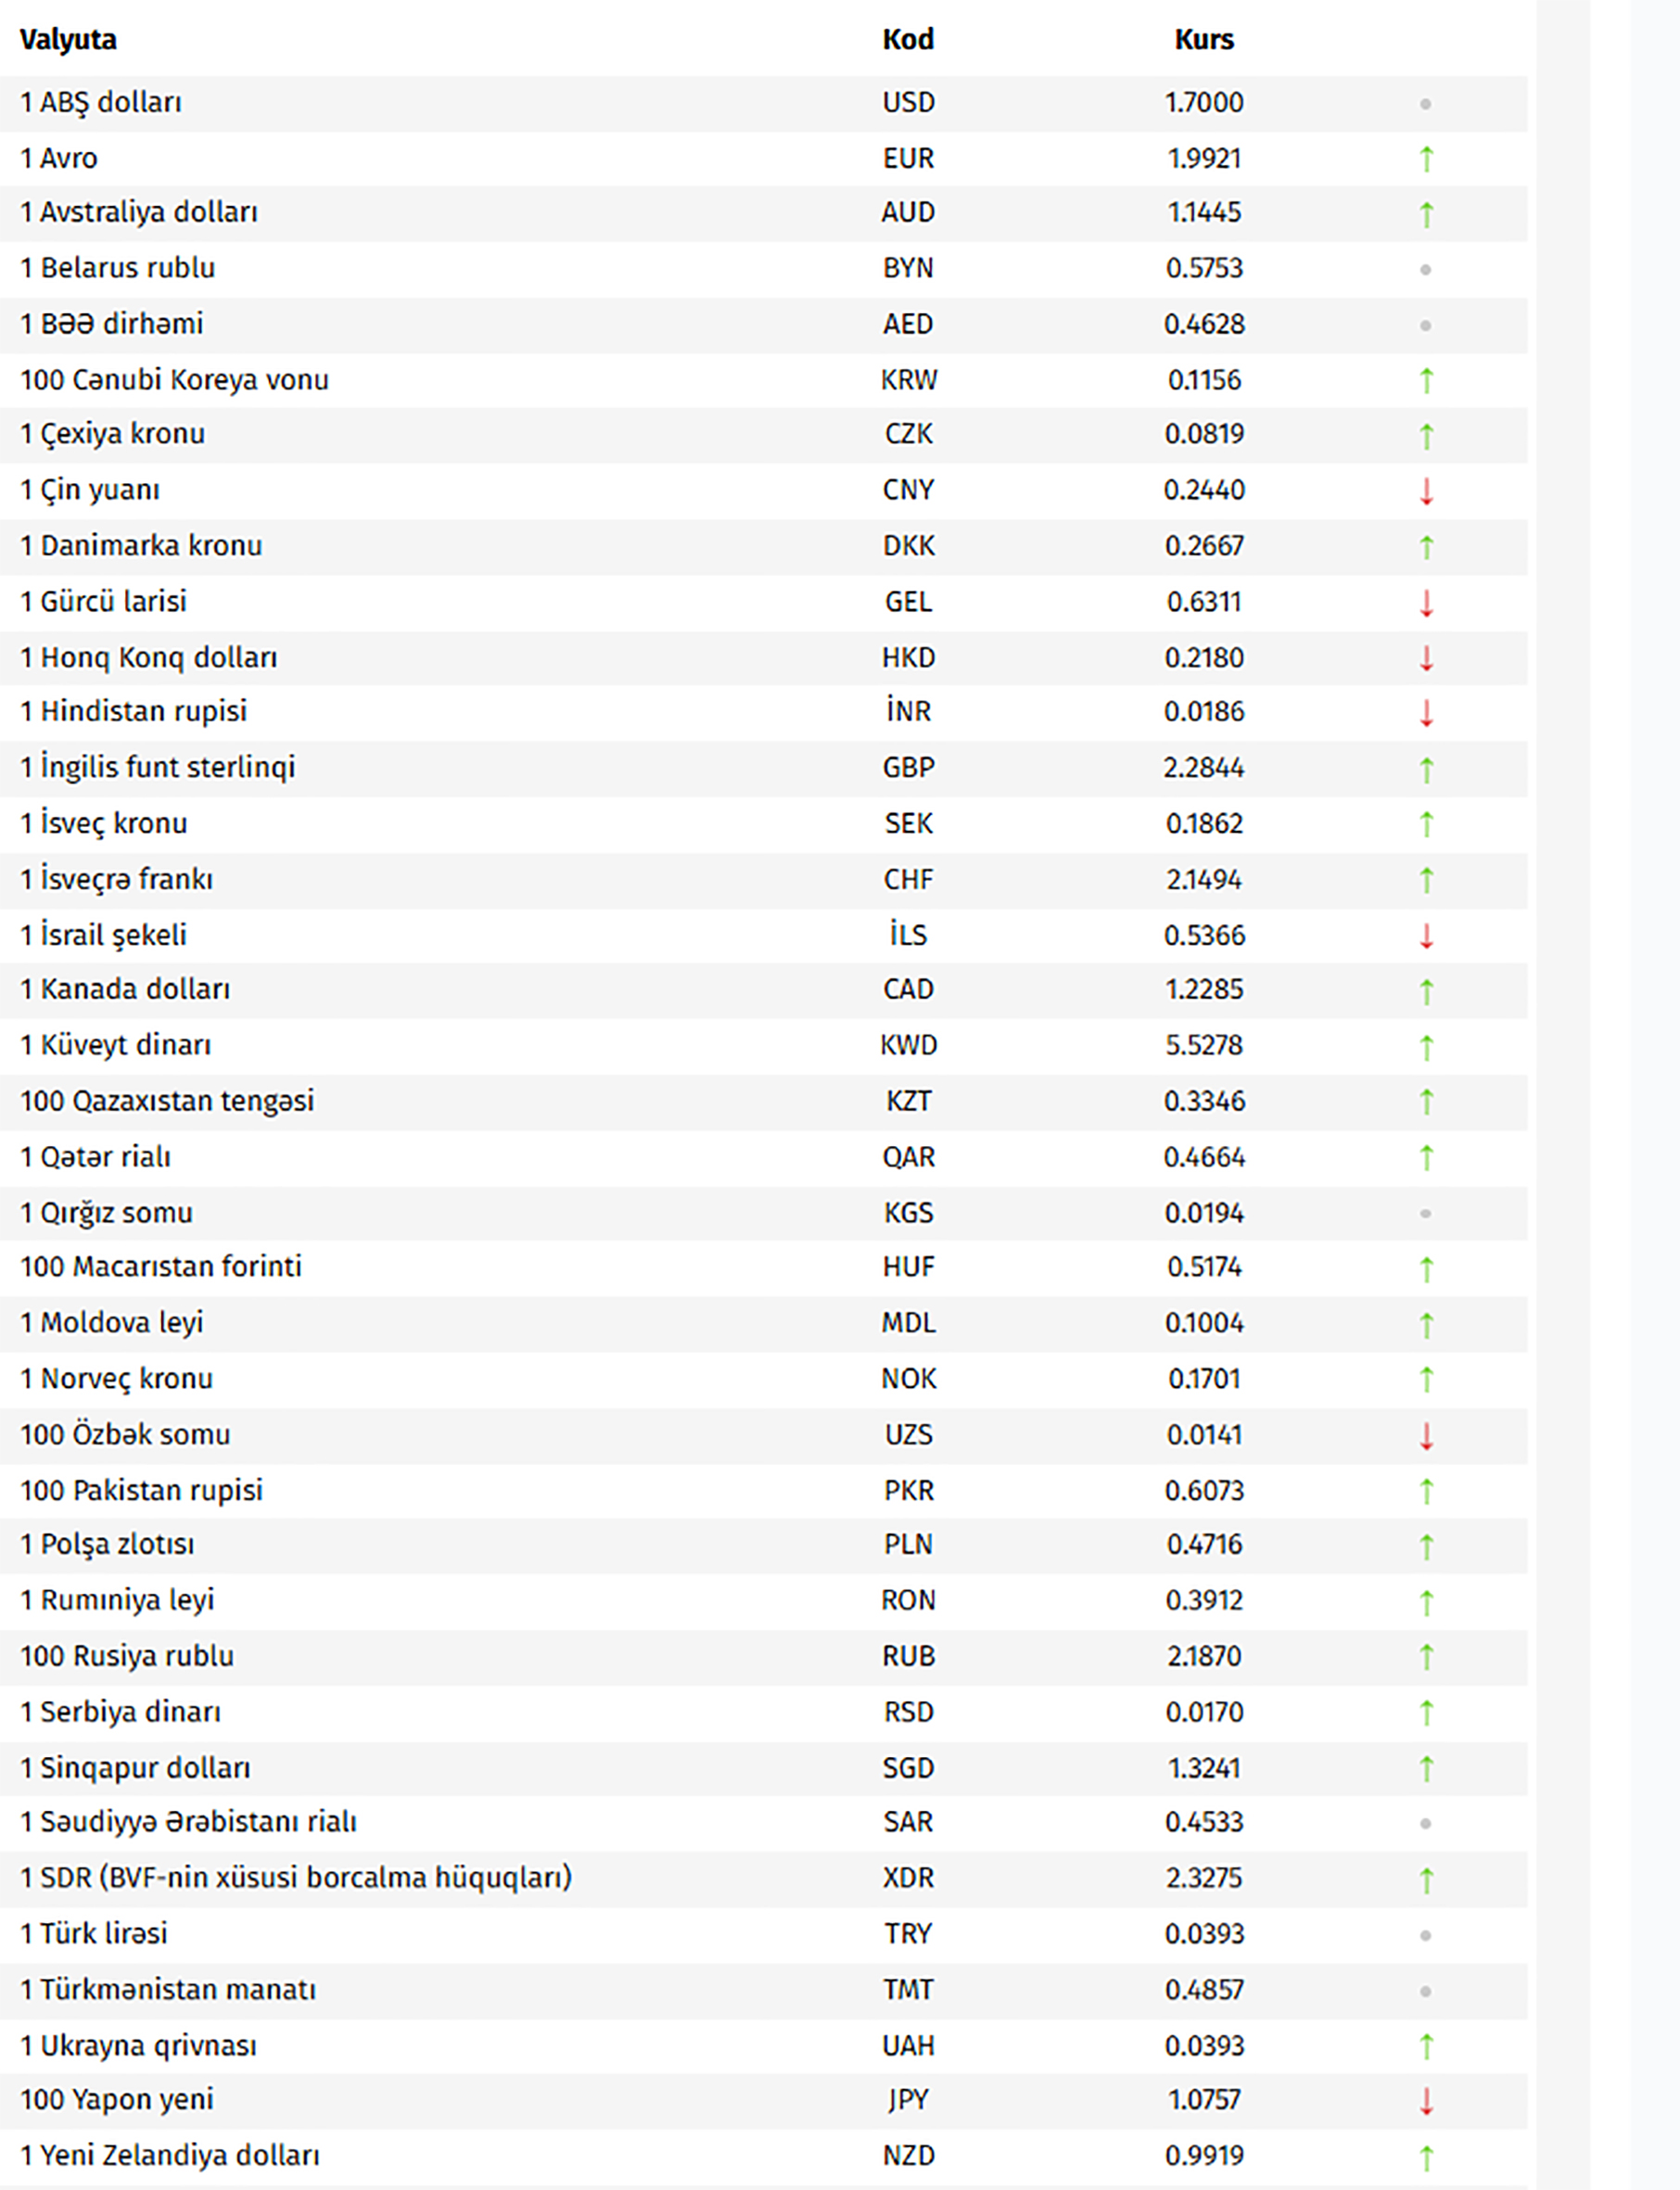
Task: Click the green up arrow for KWD
Action: (1426, 1047)
